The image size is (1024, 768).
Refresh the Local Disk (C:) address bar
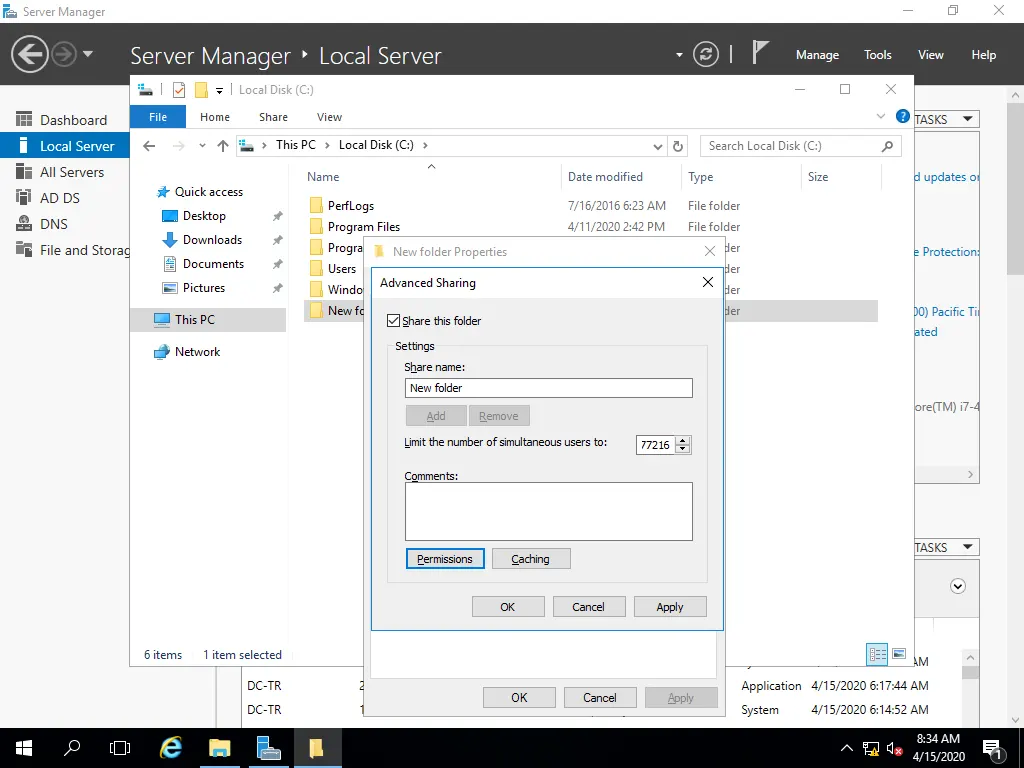pos(679,146)
